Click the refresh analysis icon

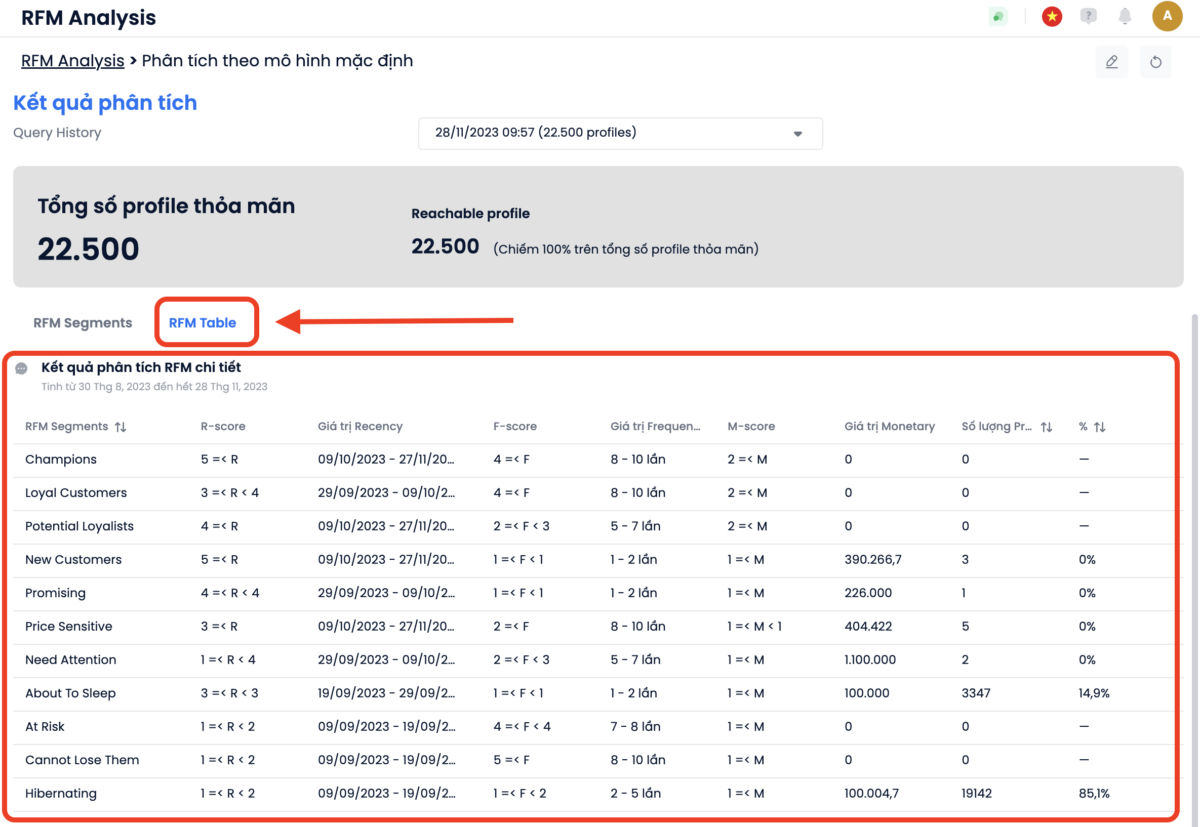pyautogui.click(x=1156, y=62)
